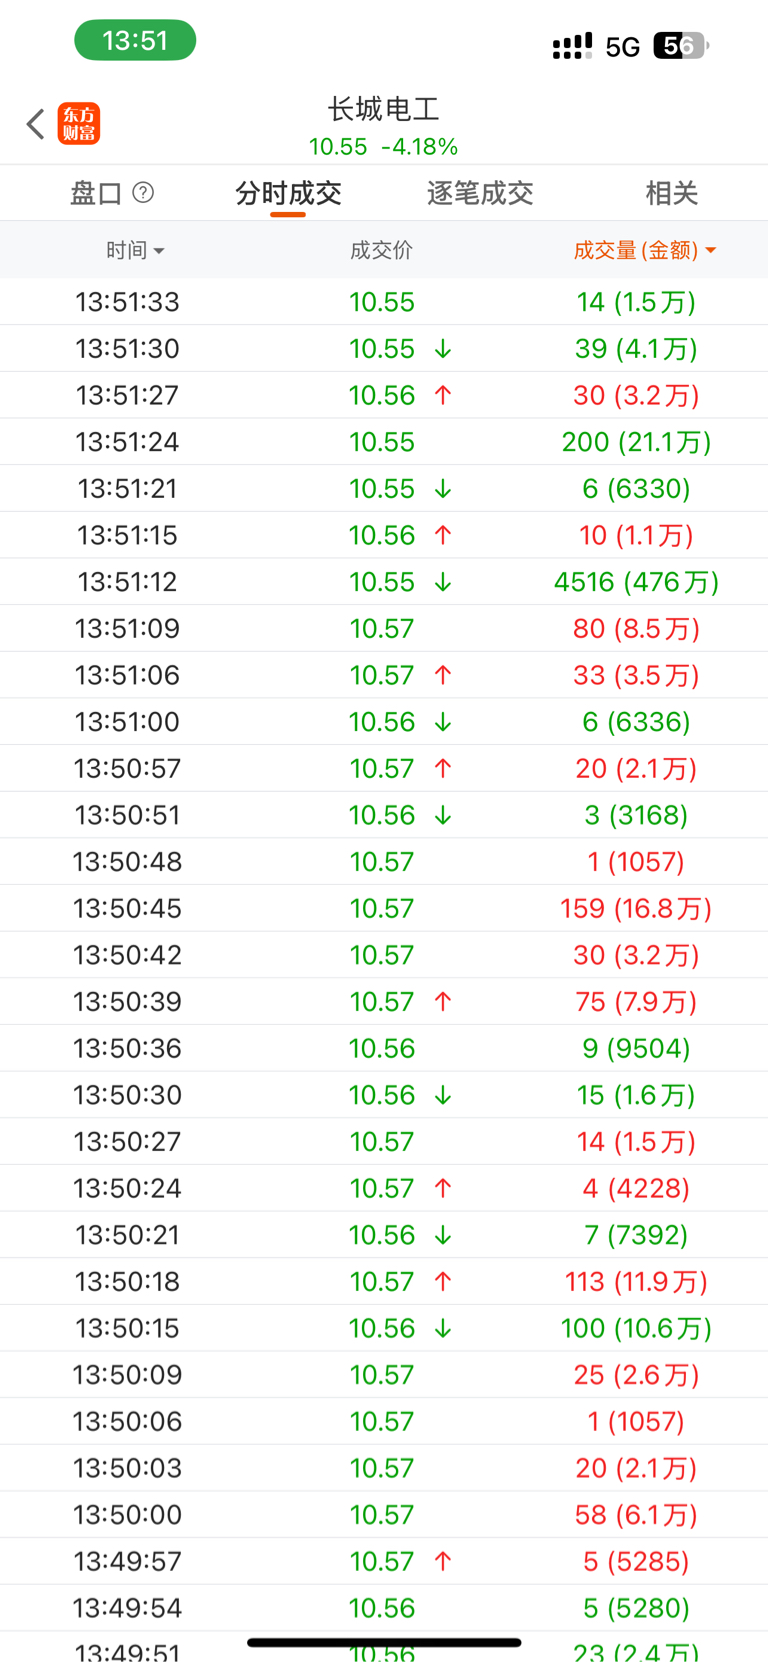The height and width of the screenshot is (1662, 768).
Task: Tap the help question mark beside 盘口
Action: (143, 192)
